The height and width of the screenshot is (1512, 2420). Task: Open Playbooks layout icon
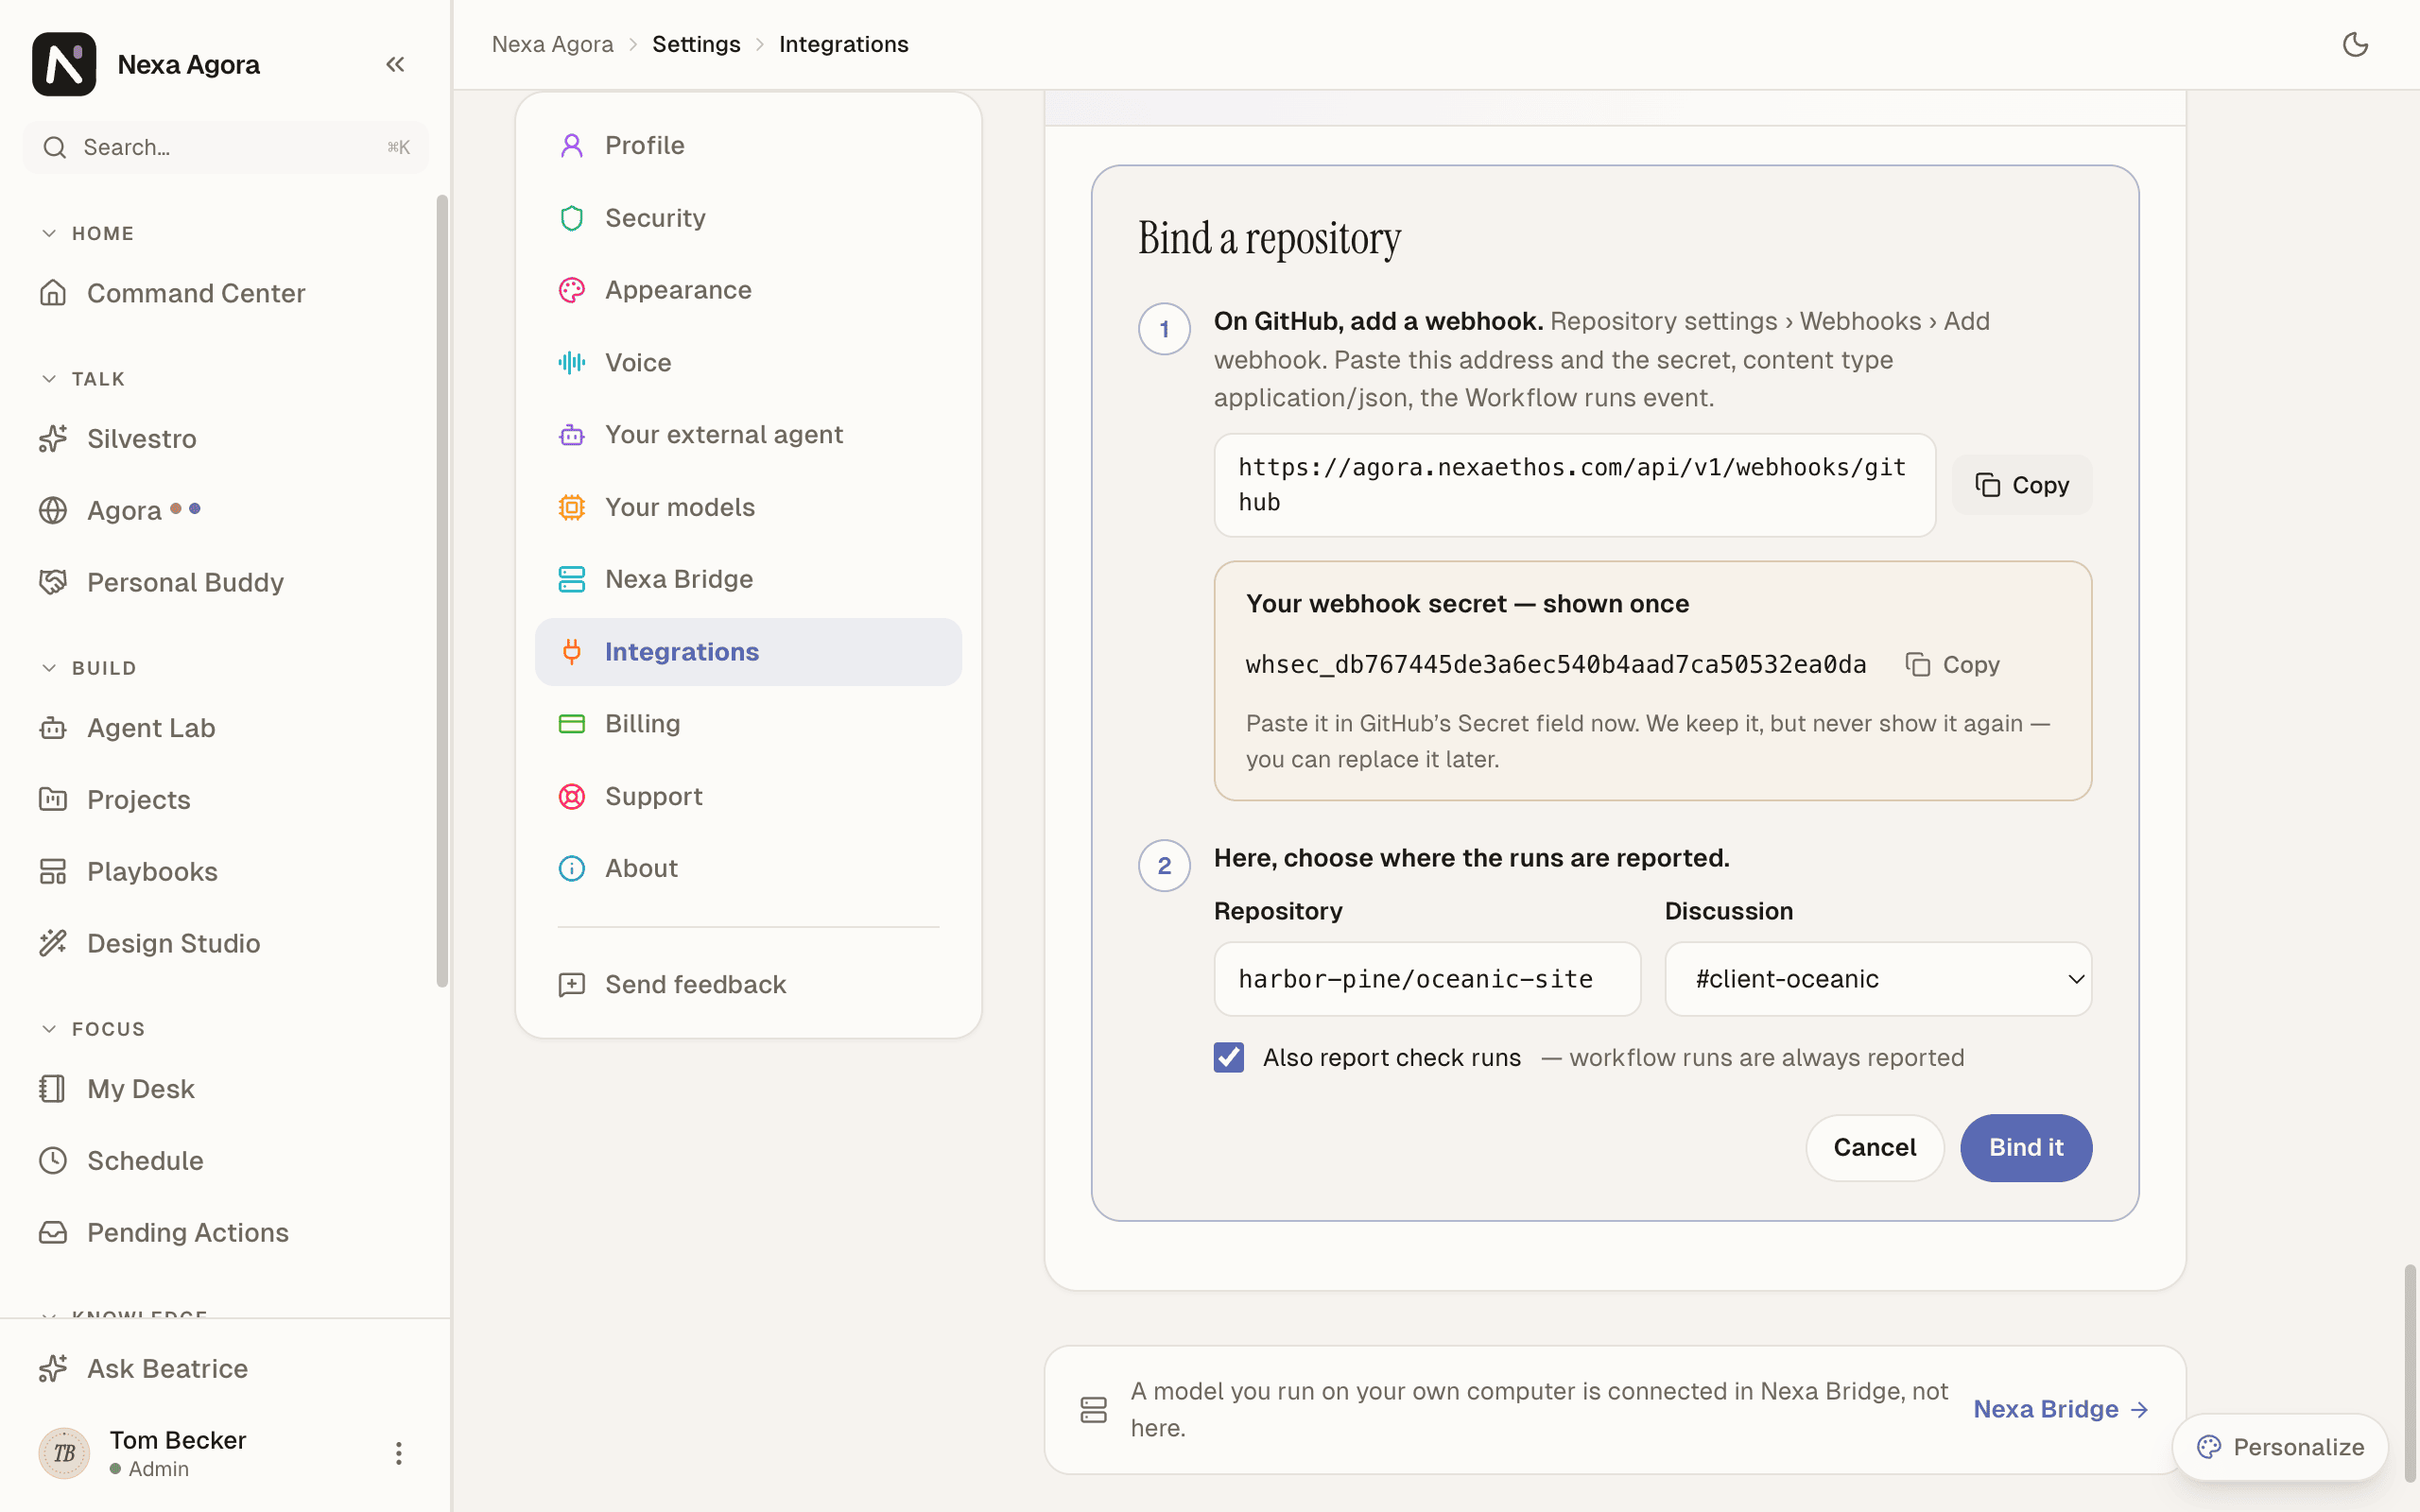[x=53, y=871]
